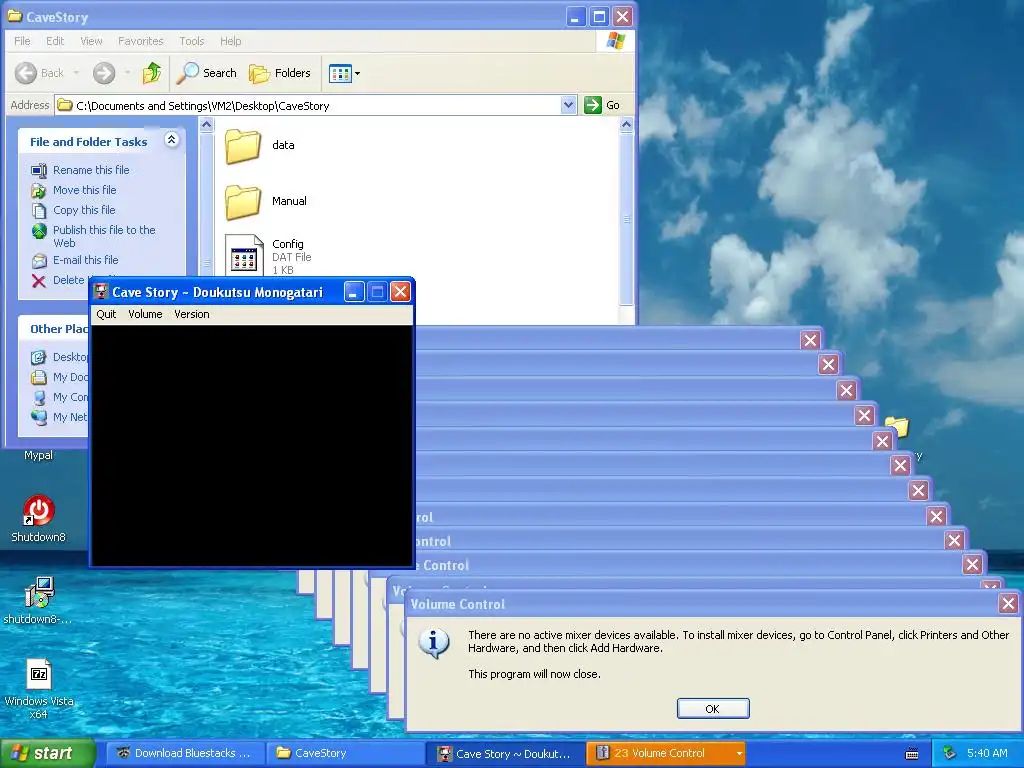The image size is (1024, 768).
Task: Open the Edit menu in Explorer
Action: (x=55, y=41)
